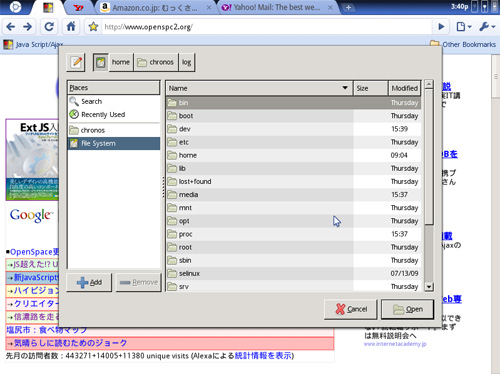This screenshot has width=500, height=374.
Task: Select the first pinned tab
Action: pos(48,7)
